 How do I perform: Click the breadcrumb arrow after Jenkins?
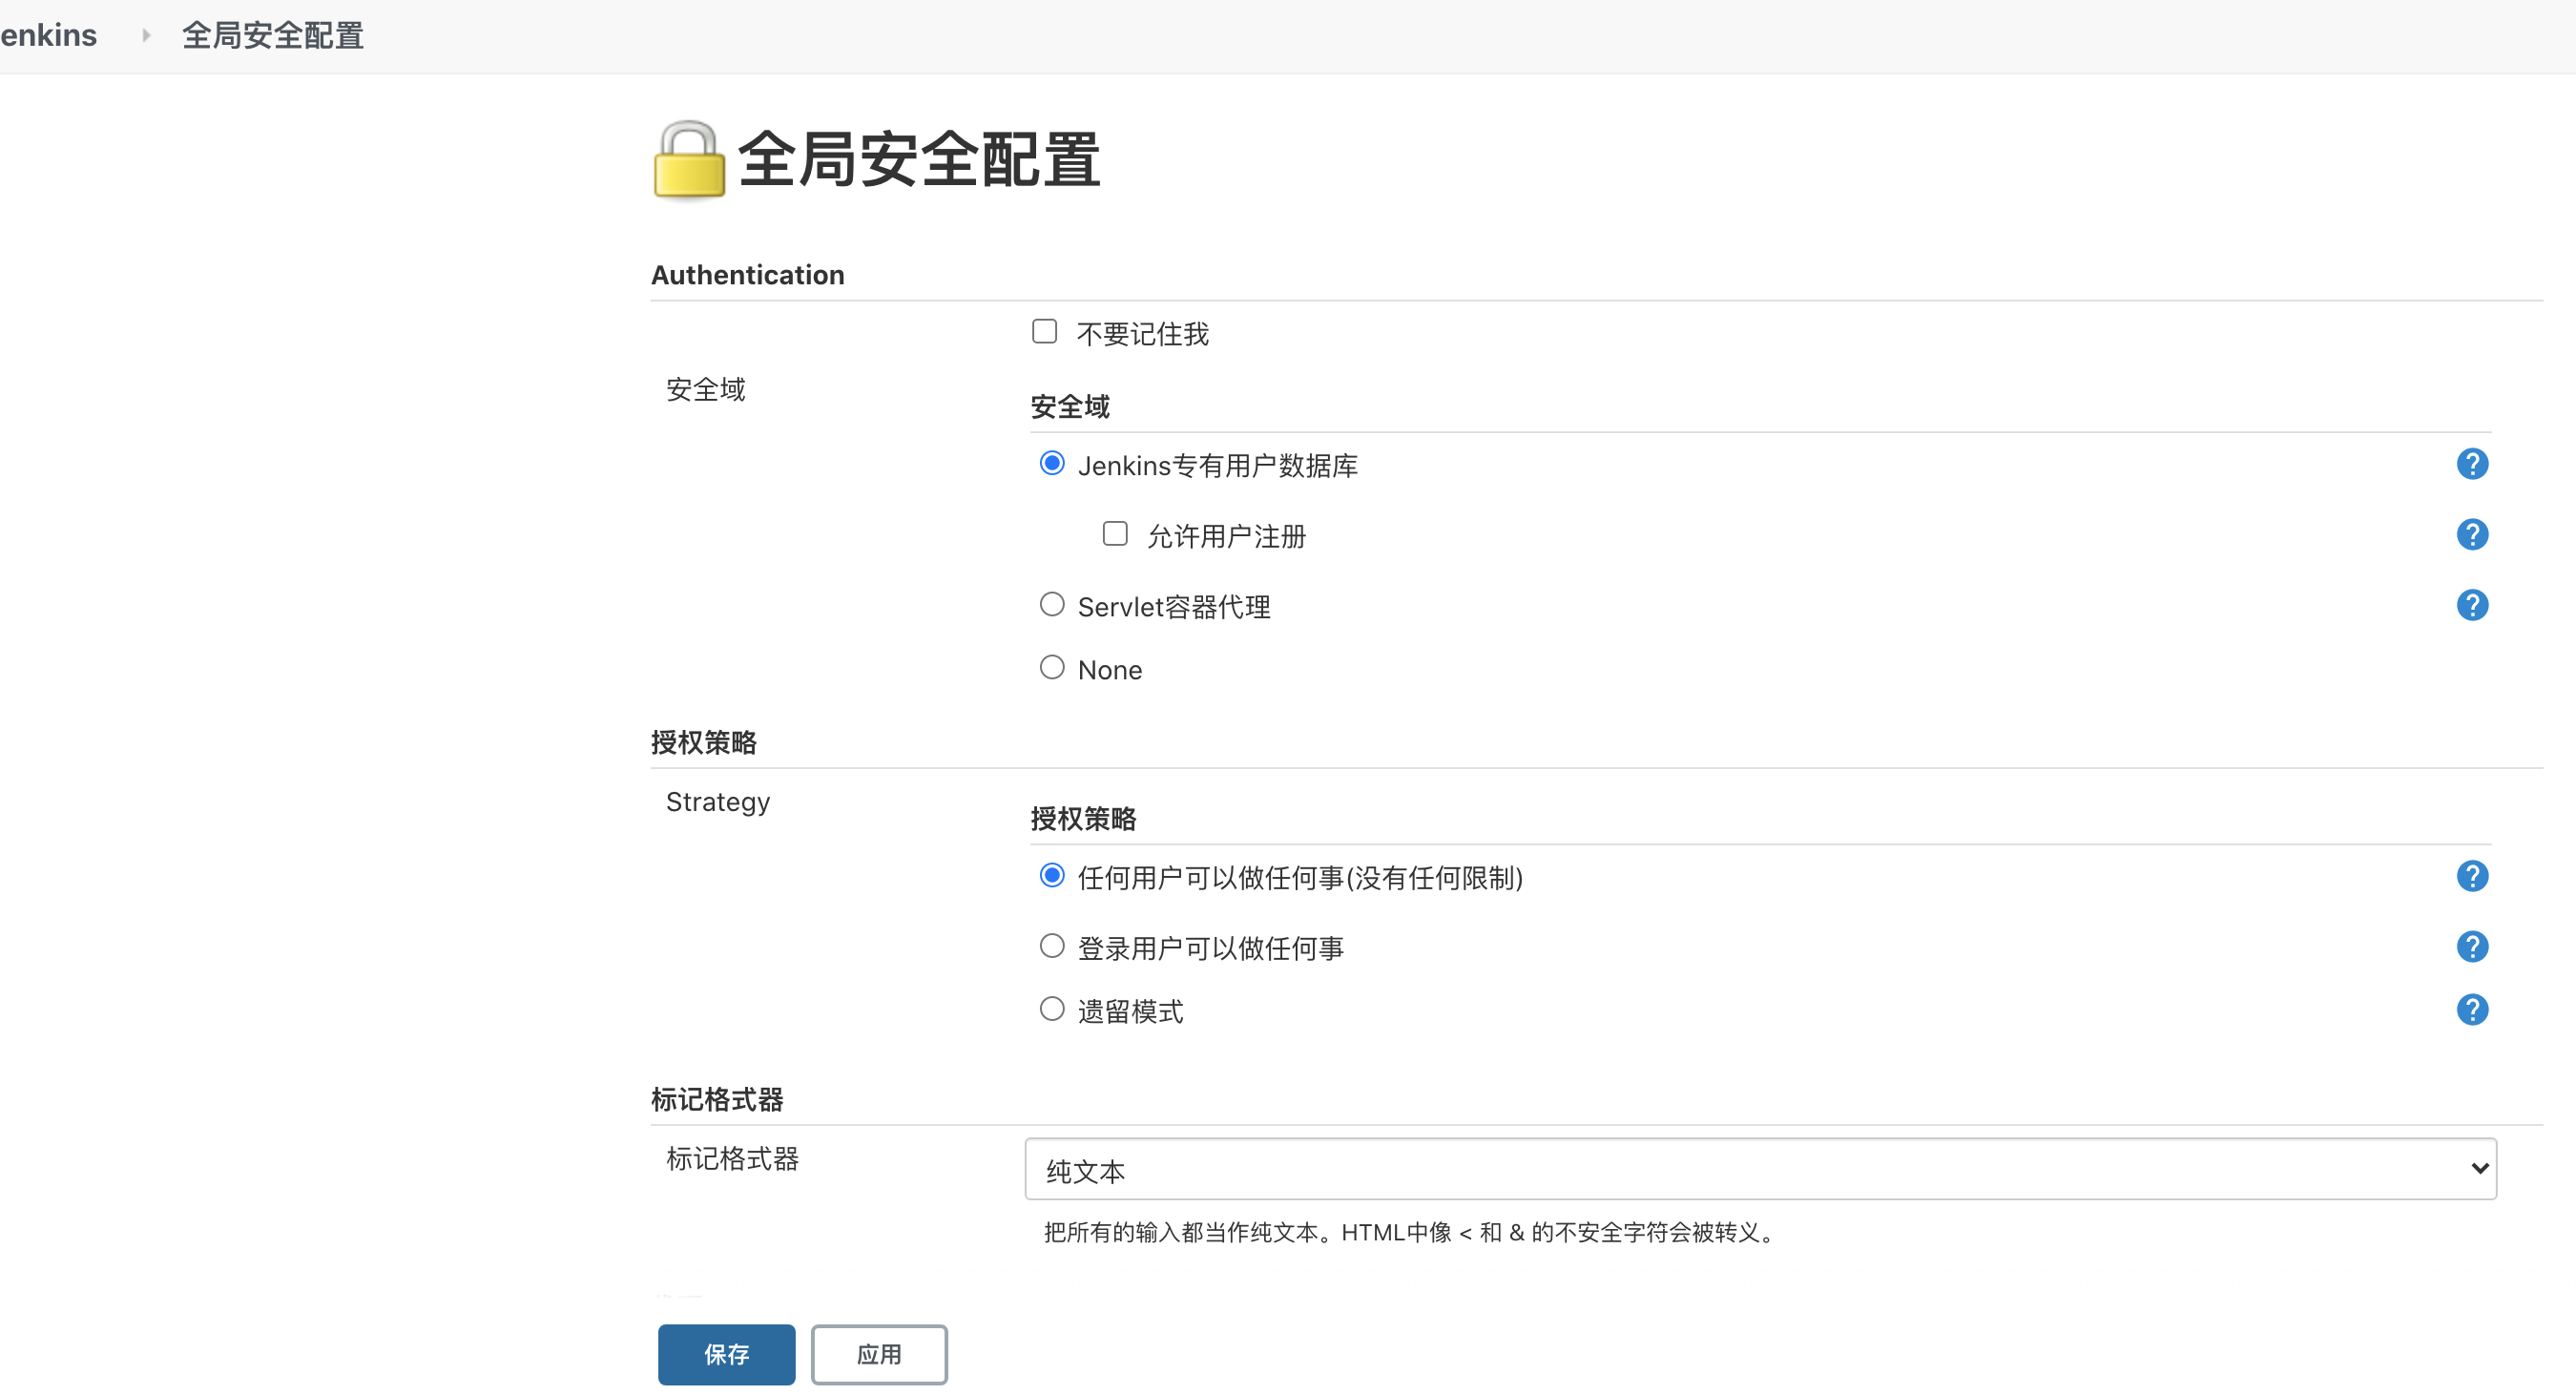point(146,36)
